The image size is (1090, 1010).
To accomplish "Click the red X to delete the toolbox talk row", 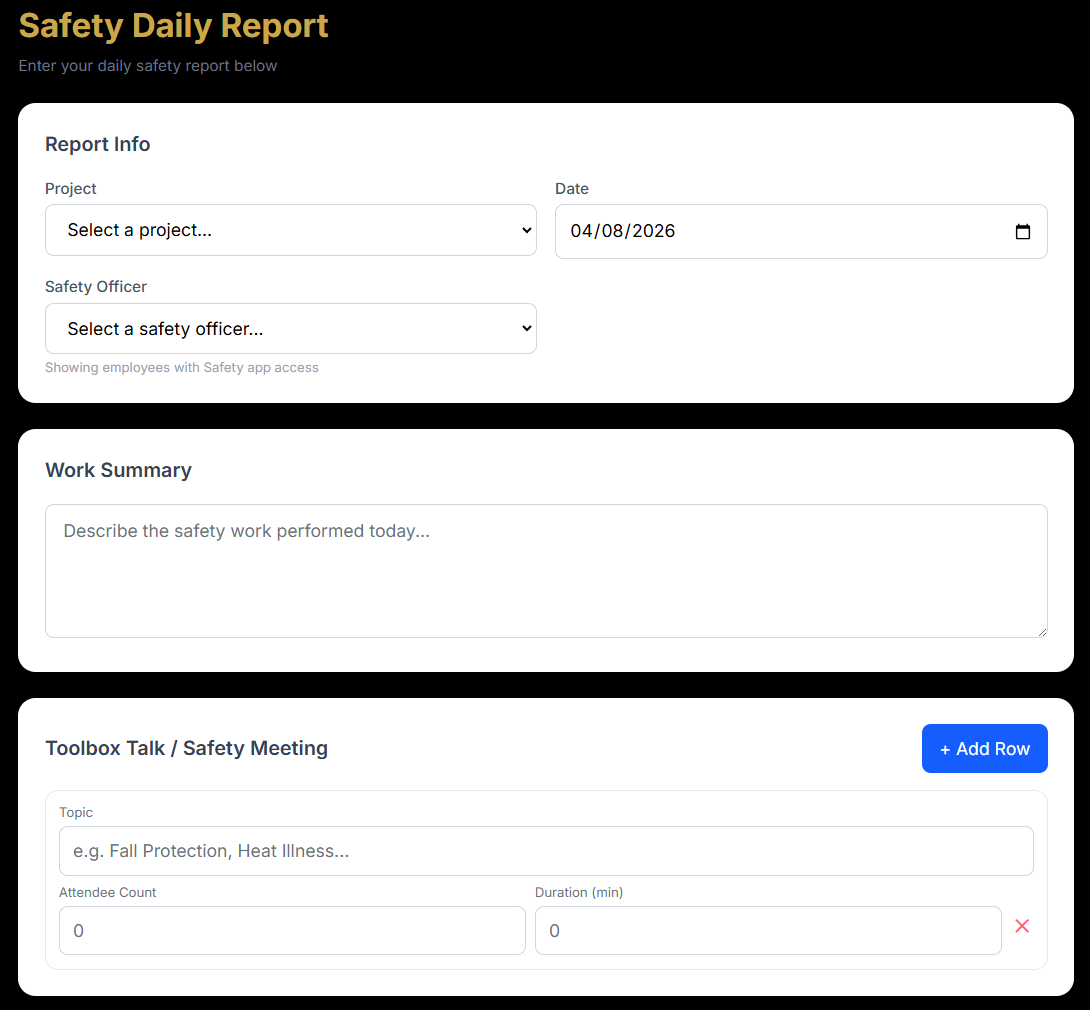I will 1022,926.
